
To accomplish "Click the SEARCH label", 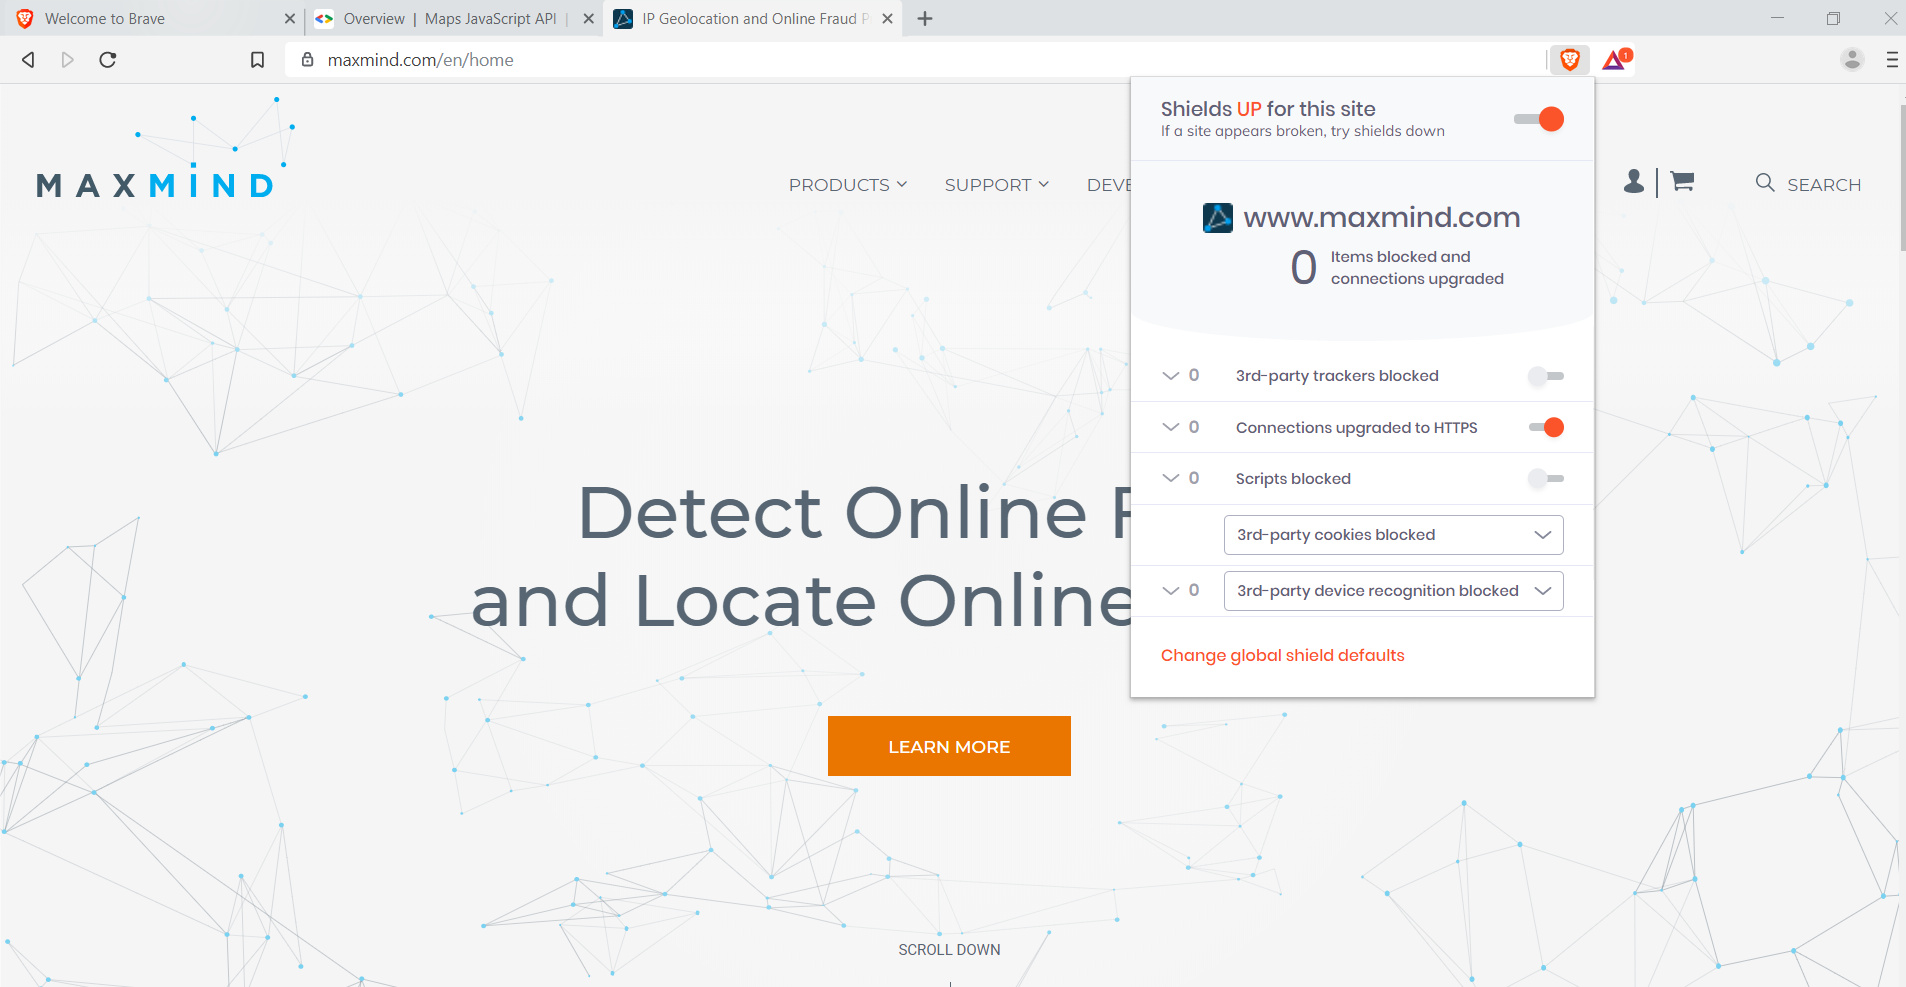I will (x=1824, y=185).
